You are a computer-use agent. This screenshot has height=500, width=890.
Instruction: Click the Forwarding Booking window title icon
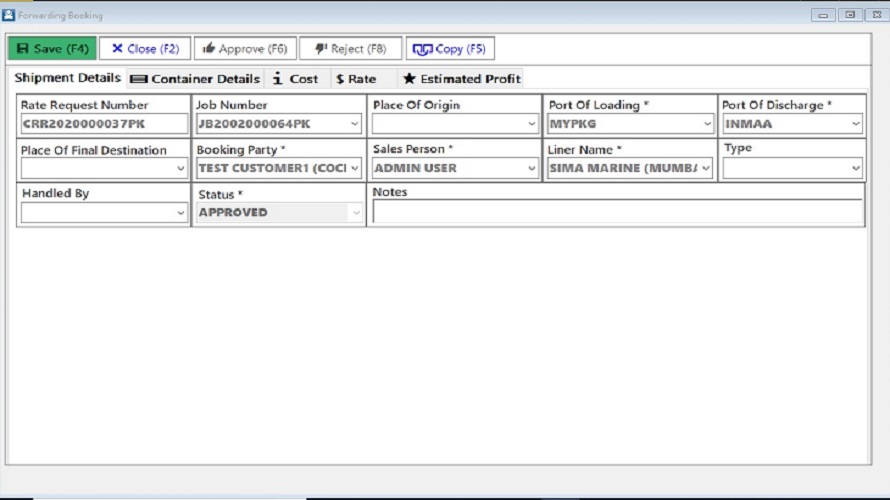coord(9,15)
